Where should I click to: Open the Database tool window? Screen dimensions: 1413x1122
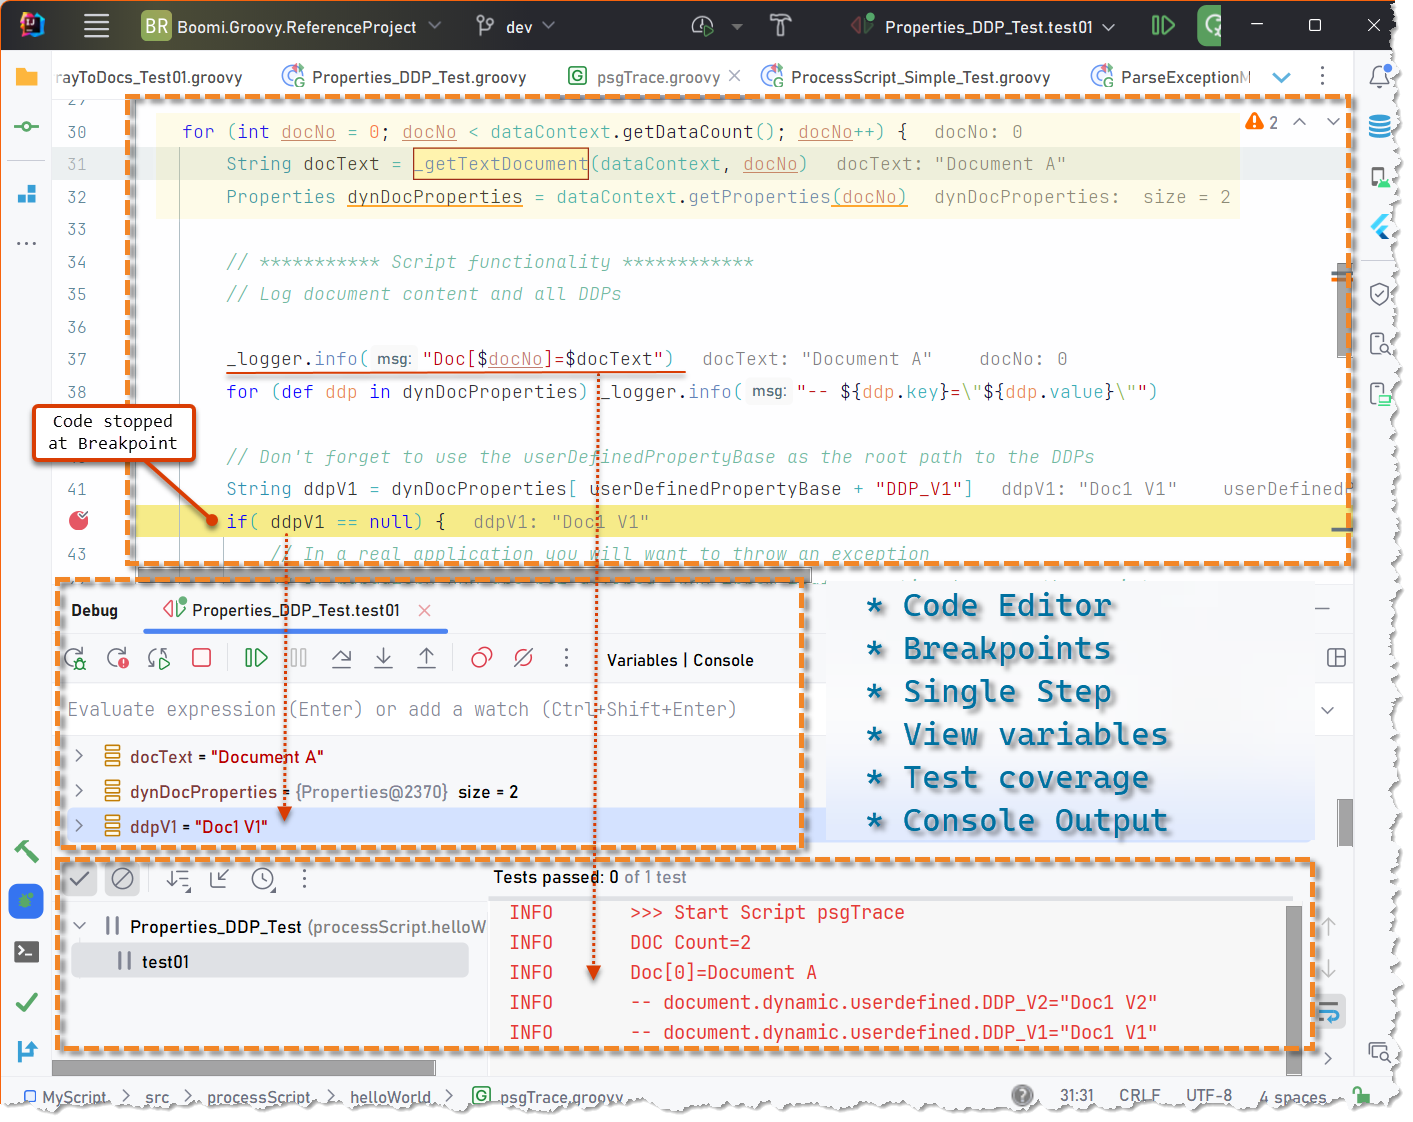(1380, 126)
